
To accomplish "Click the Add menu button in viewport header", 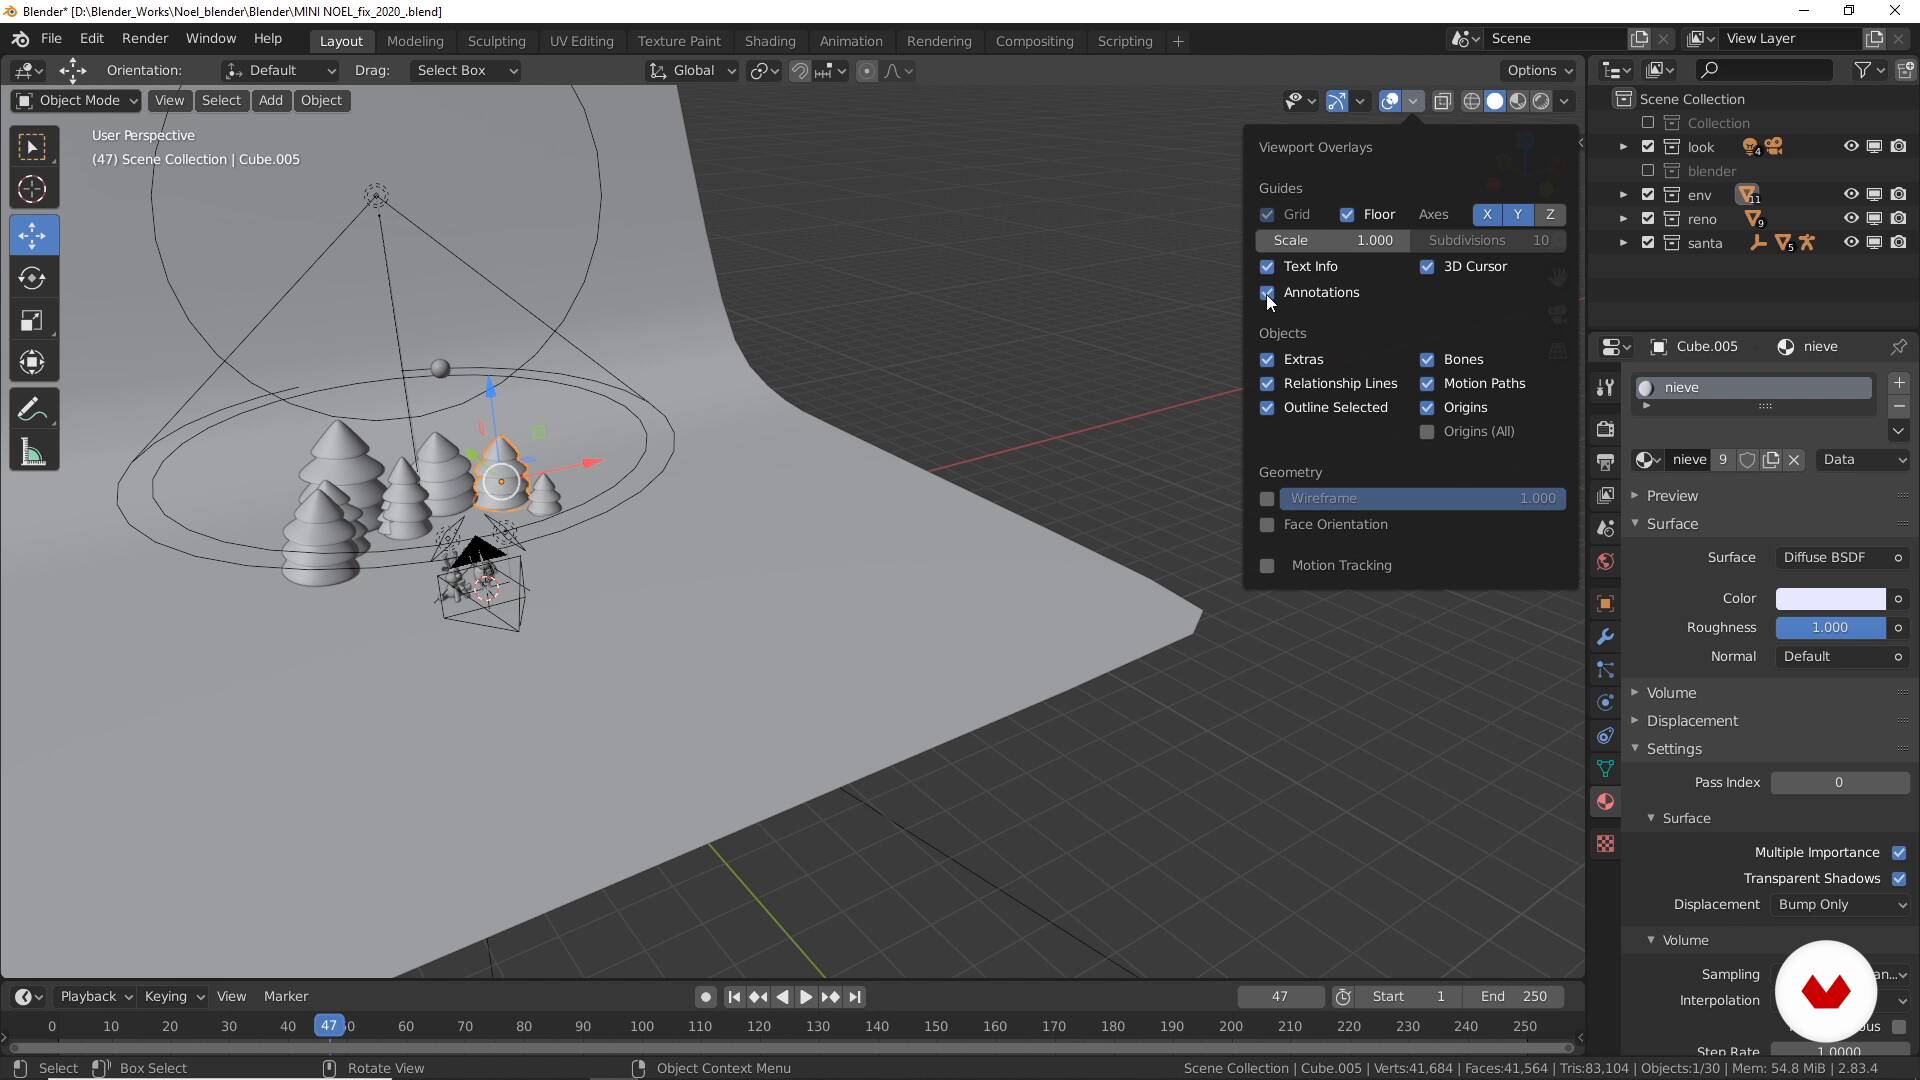I will coord(270,100).
